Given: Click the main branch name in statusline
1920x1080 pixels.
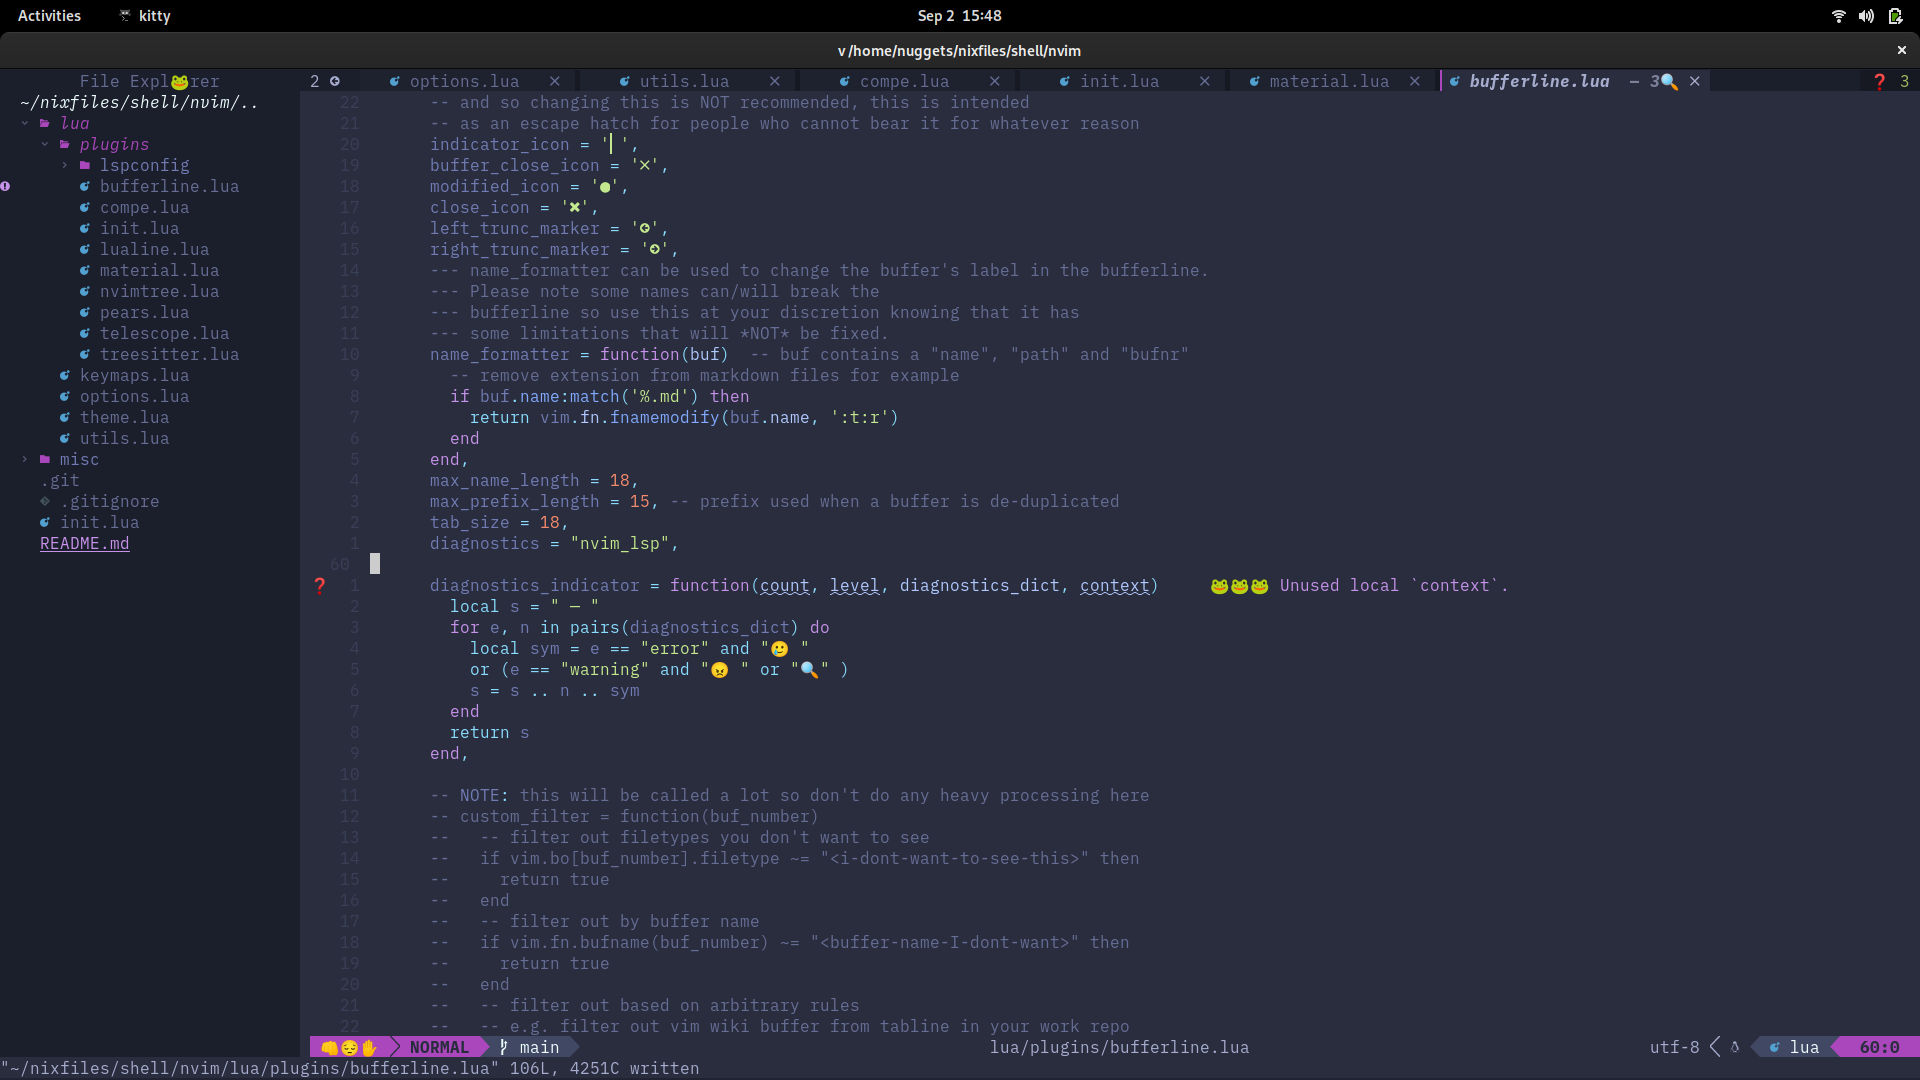Looking at the screenshot, I should (539, 1047).
